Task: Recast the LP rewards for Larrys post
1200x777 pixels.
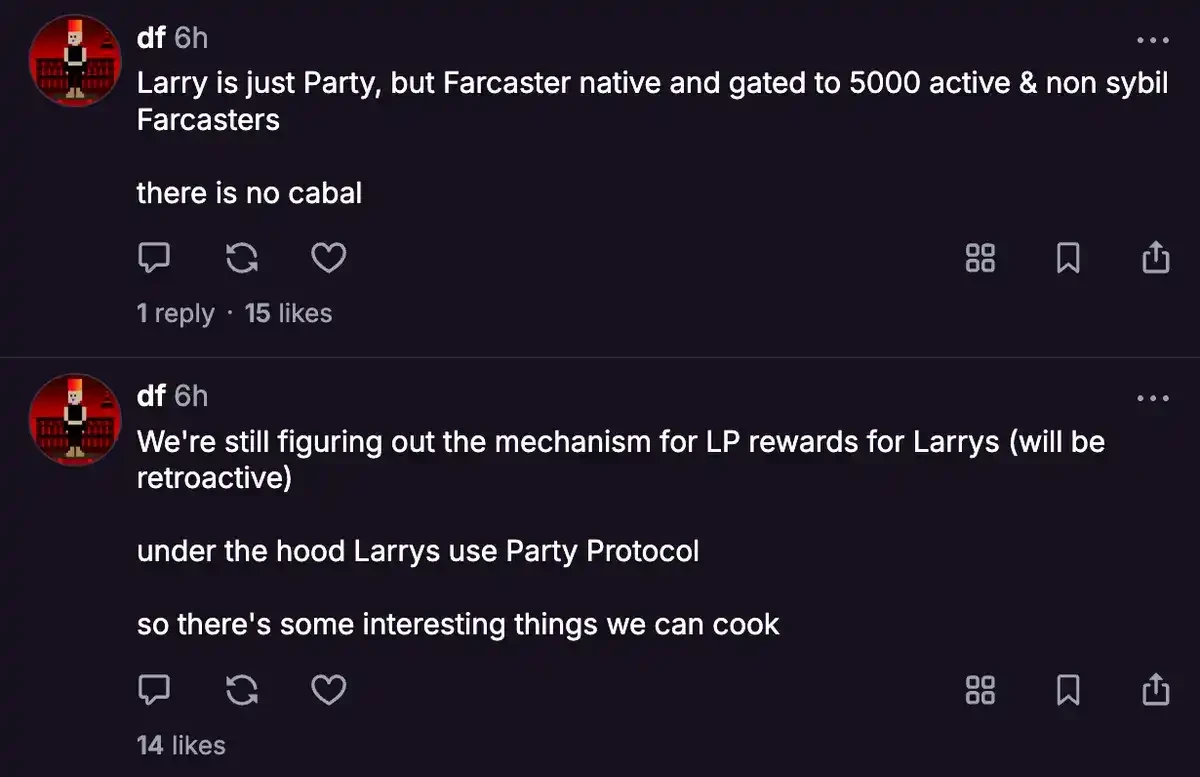Action: point(241,690)
